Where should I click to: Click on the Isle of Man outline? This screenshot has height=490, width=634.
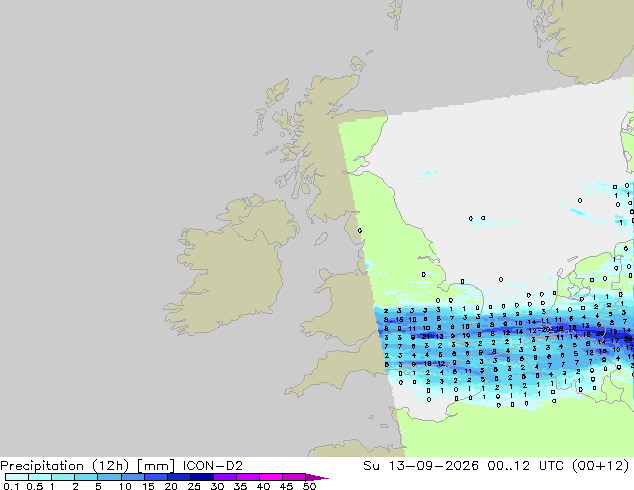pos(321,239)
